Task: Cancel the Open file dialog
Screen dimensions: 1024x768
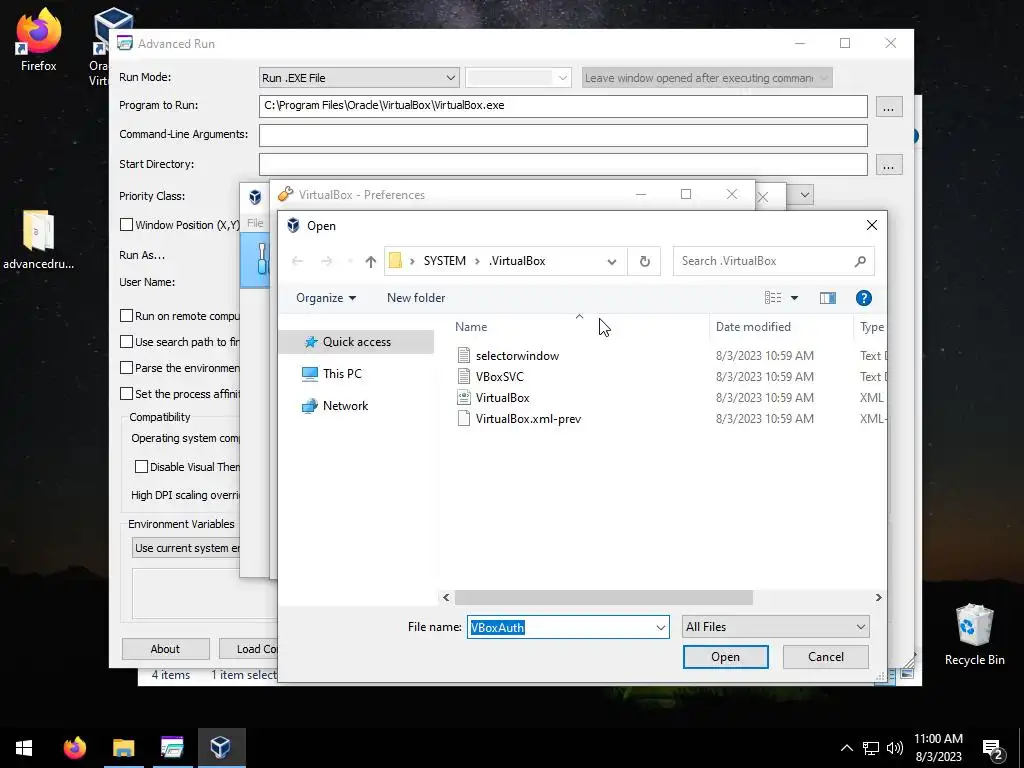Action: 825,657
